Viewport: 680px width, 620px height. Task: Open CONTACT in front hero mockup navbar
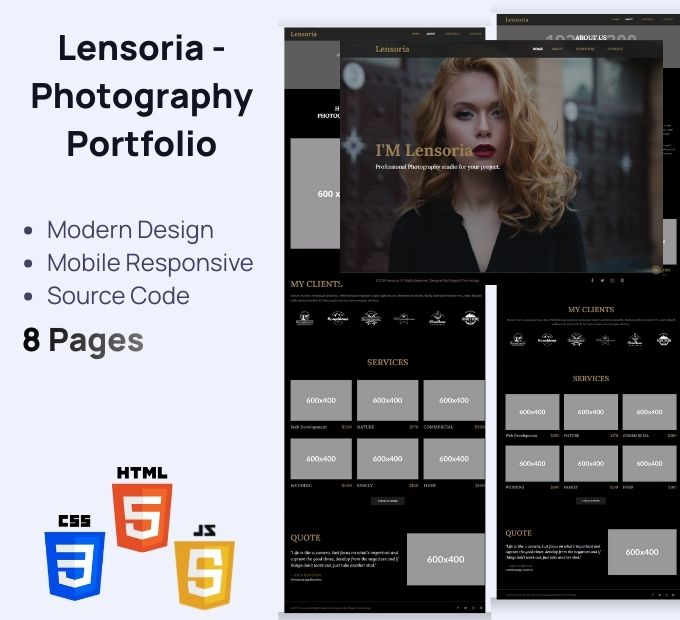click(615, 49)
